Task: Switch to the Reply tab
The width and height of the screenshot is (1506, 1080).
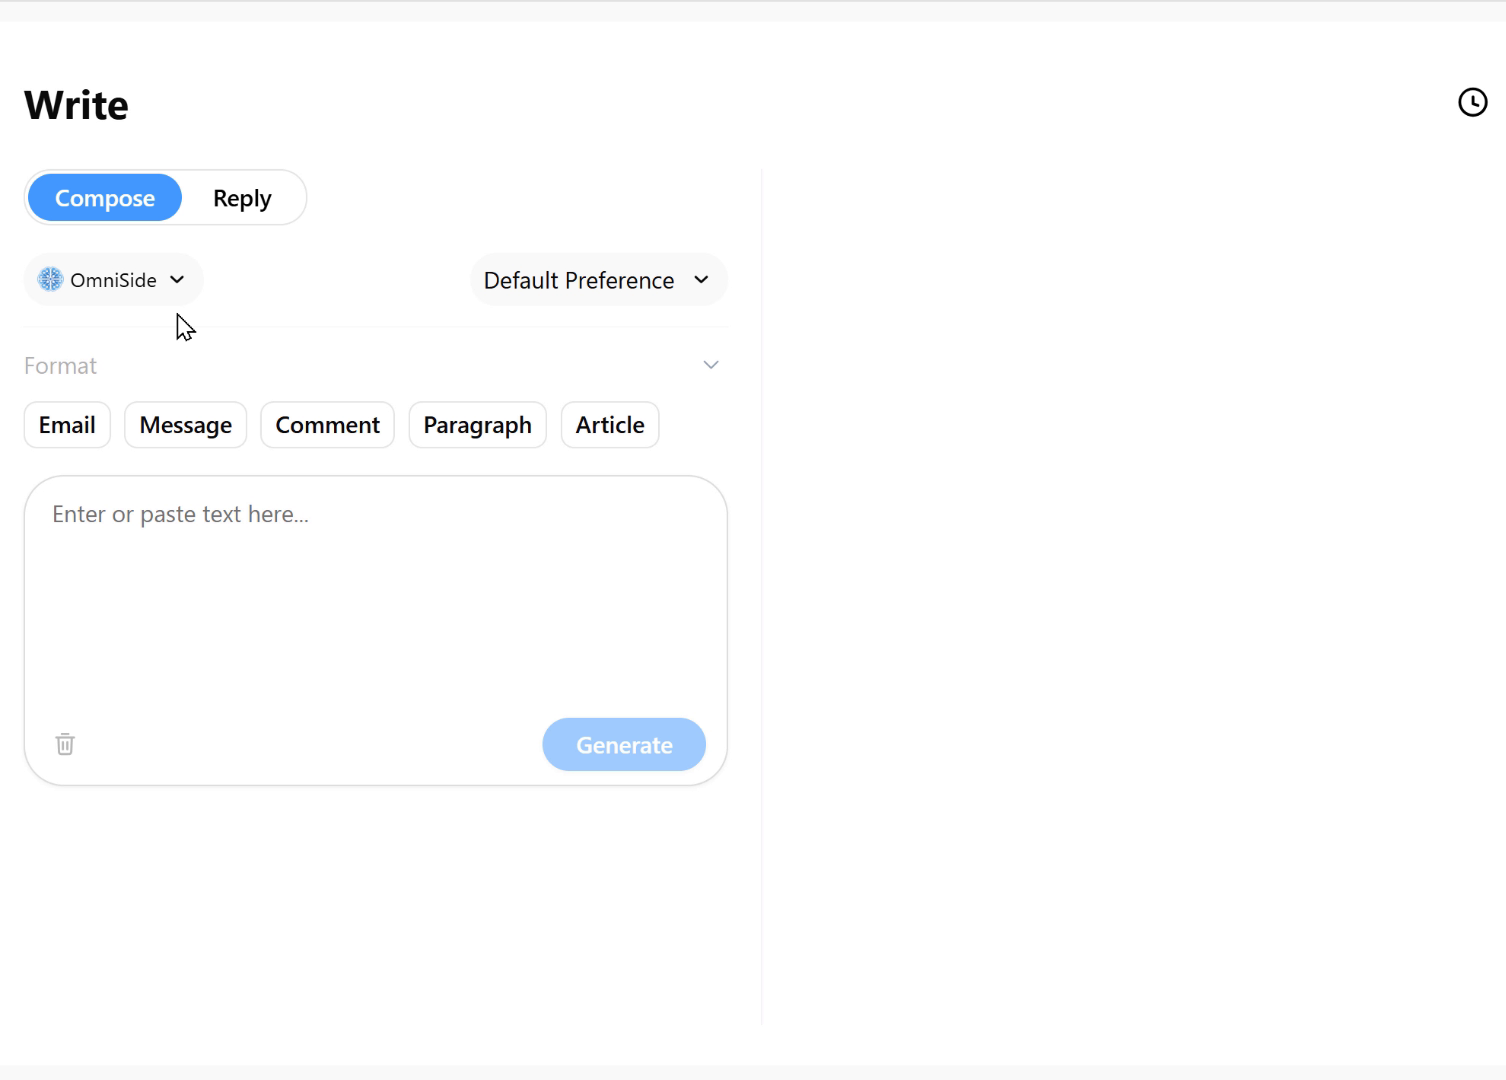Action: pos(242,198)
